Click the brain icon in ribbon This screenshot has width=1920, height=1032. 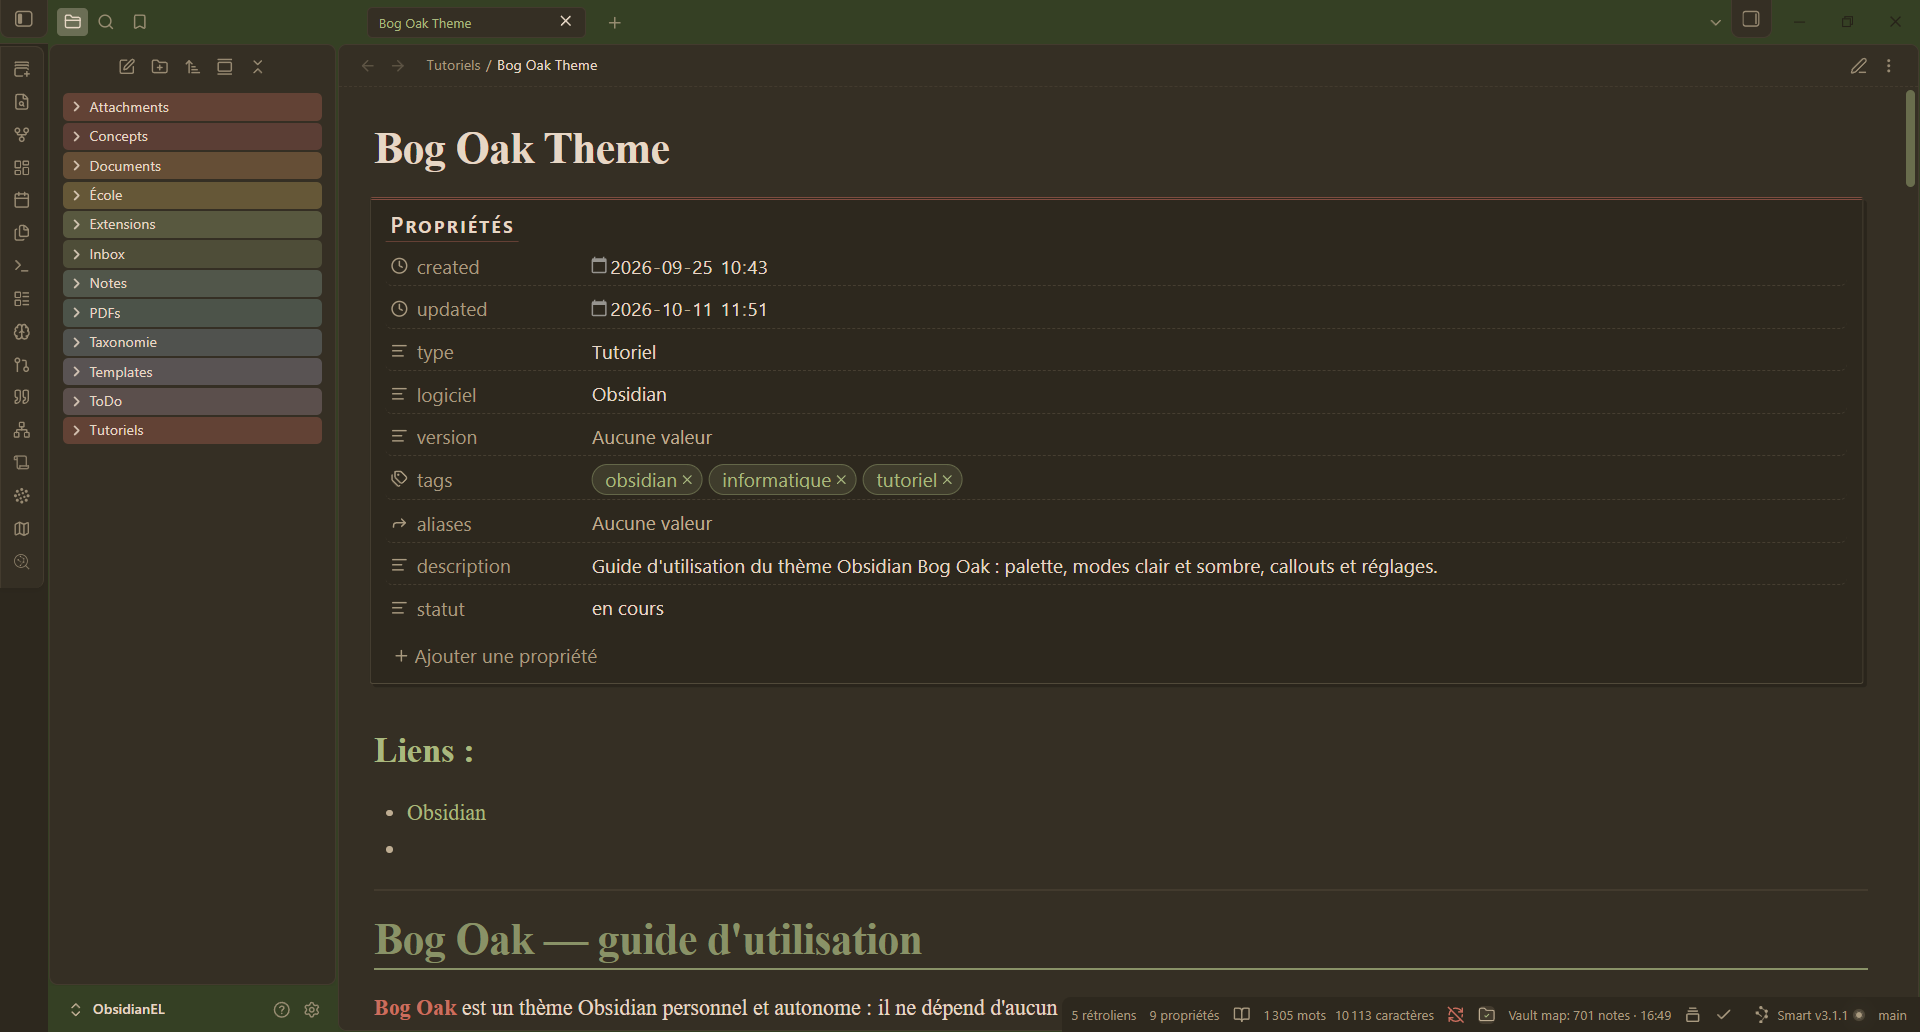pos(22,332)
